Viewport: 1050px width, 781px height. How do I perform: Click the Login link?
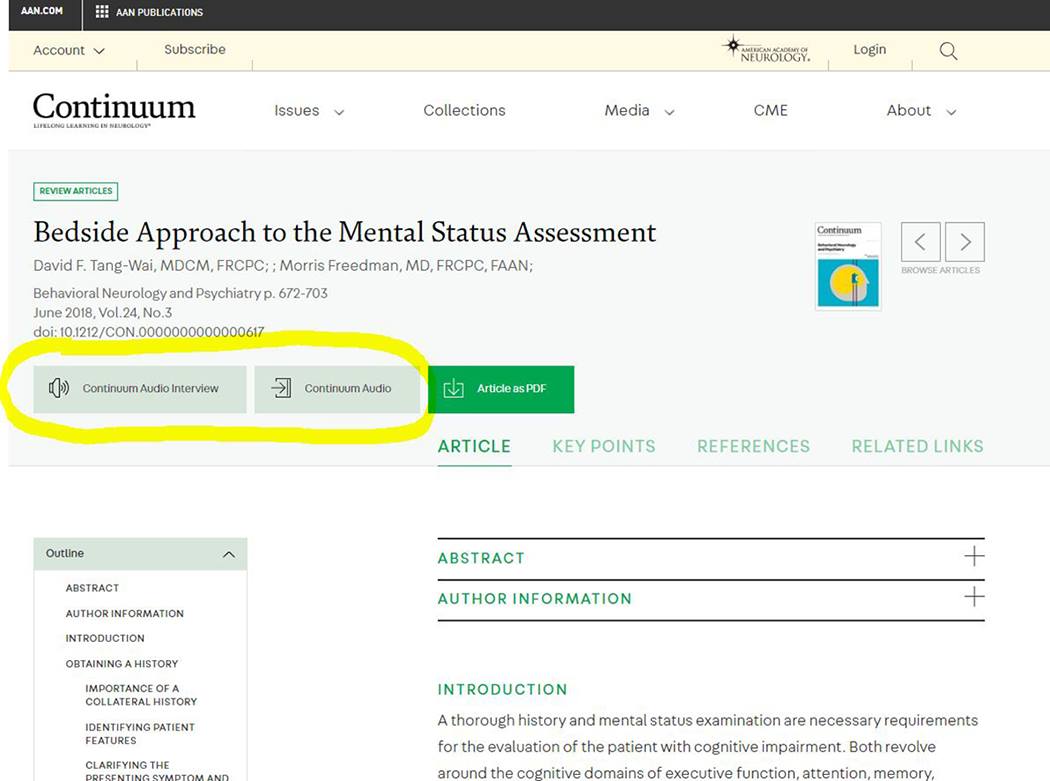pyautogui.click(x=869, y=50)
